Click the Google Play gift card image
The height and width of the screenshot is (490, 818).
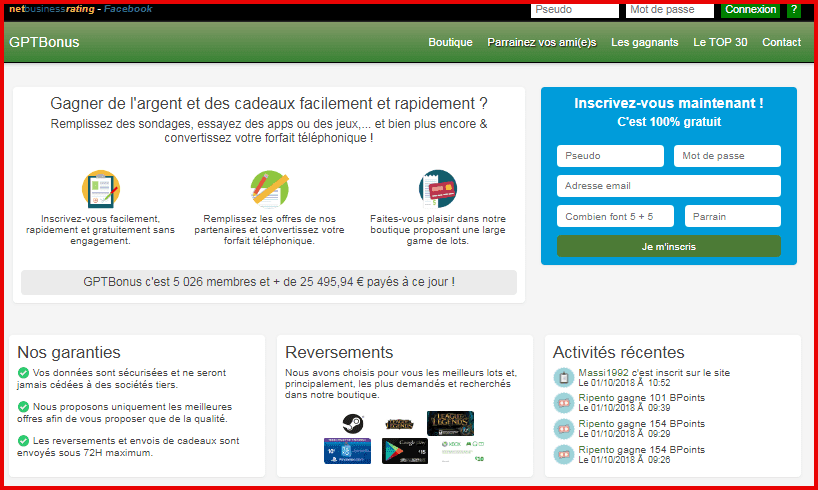pos(404,451)
